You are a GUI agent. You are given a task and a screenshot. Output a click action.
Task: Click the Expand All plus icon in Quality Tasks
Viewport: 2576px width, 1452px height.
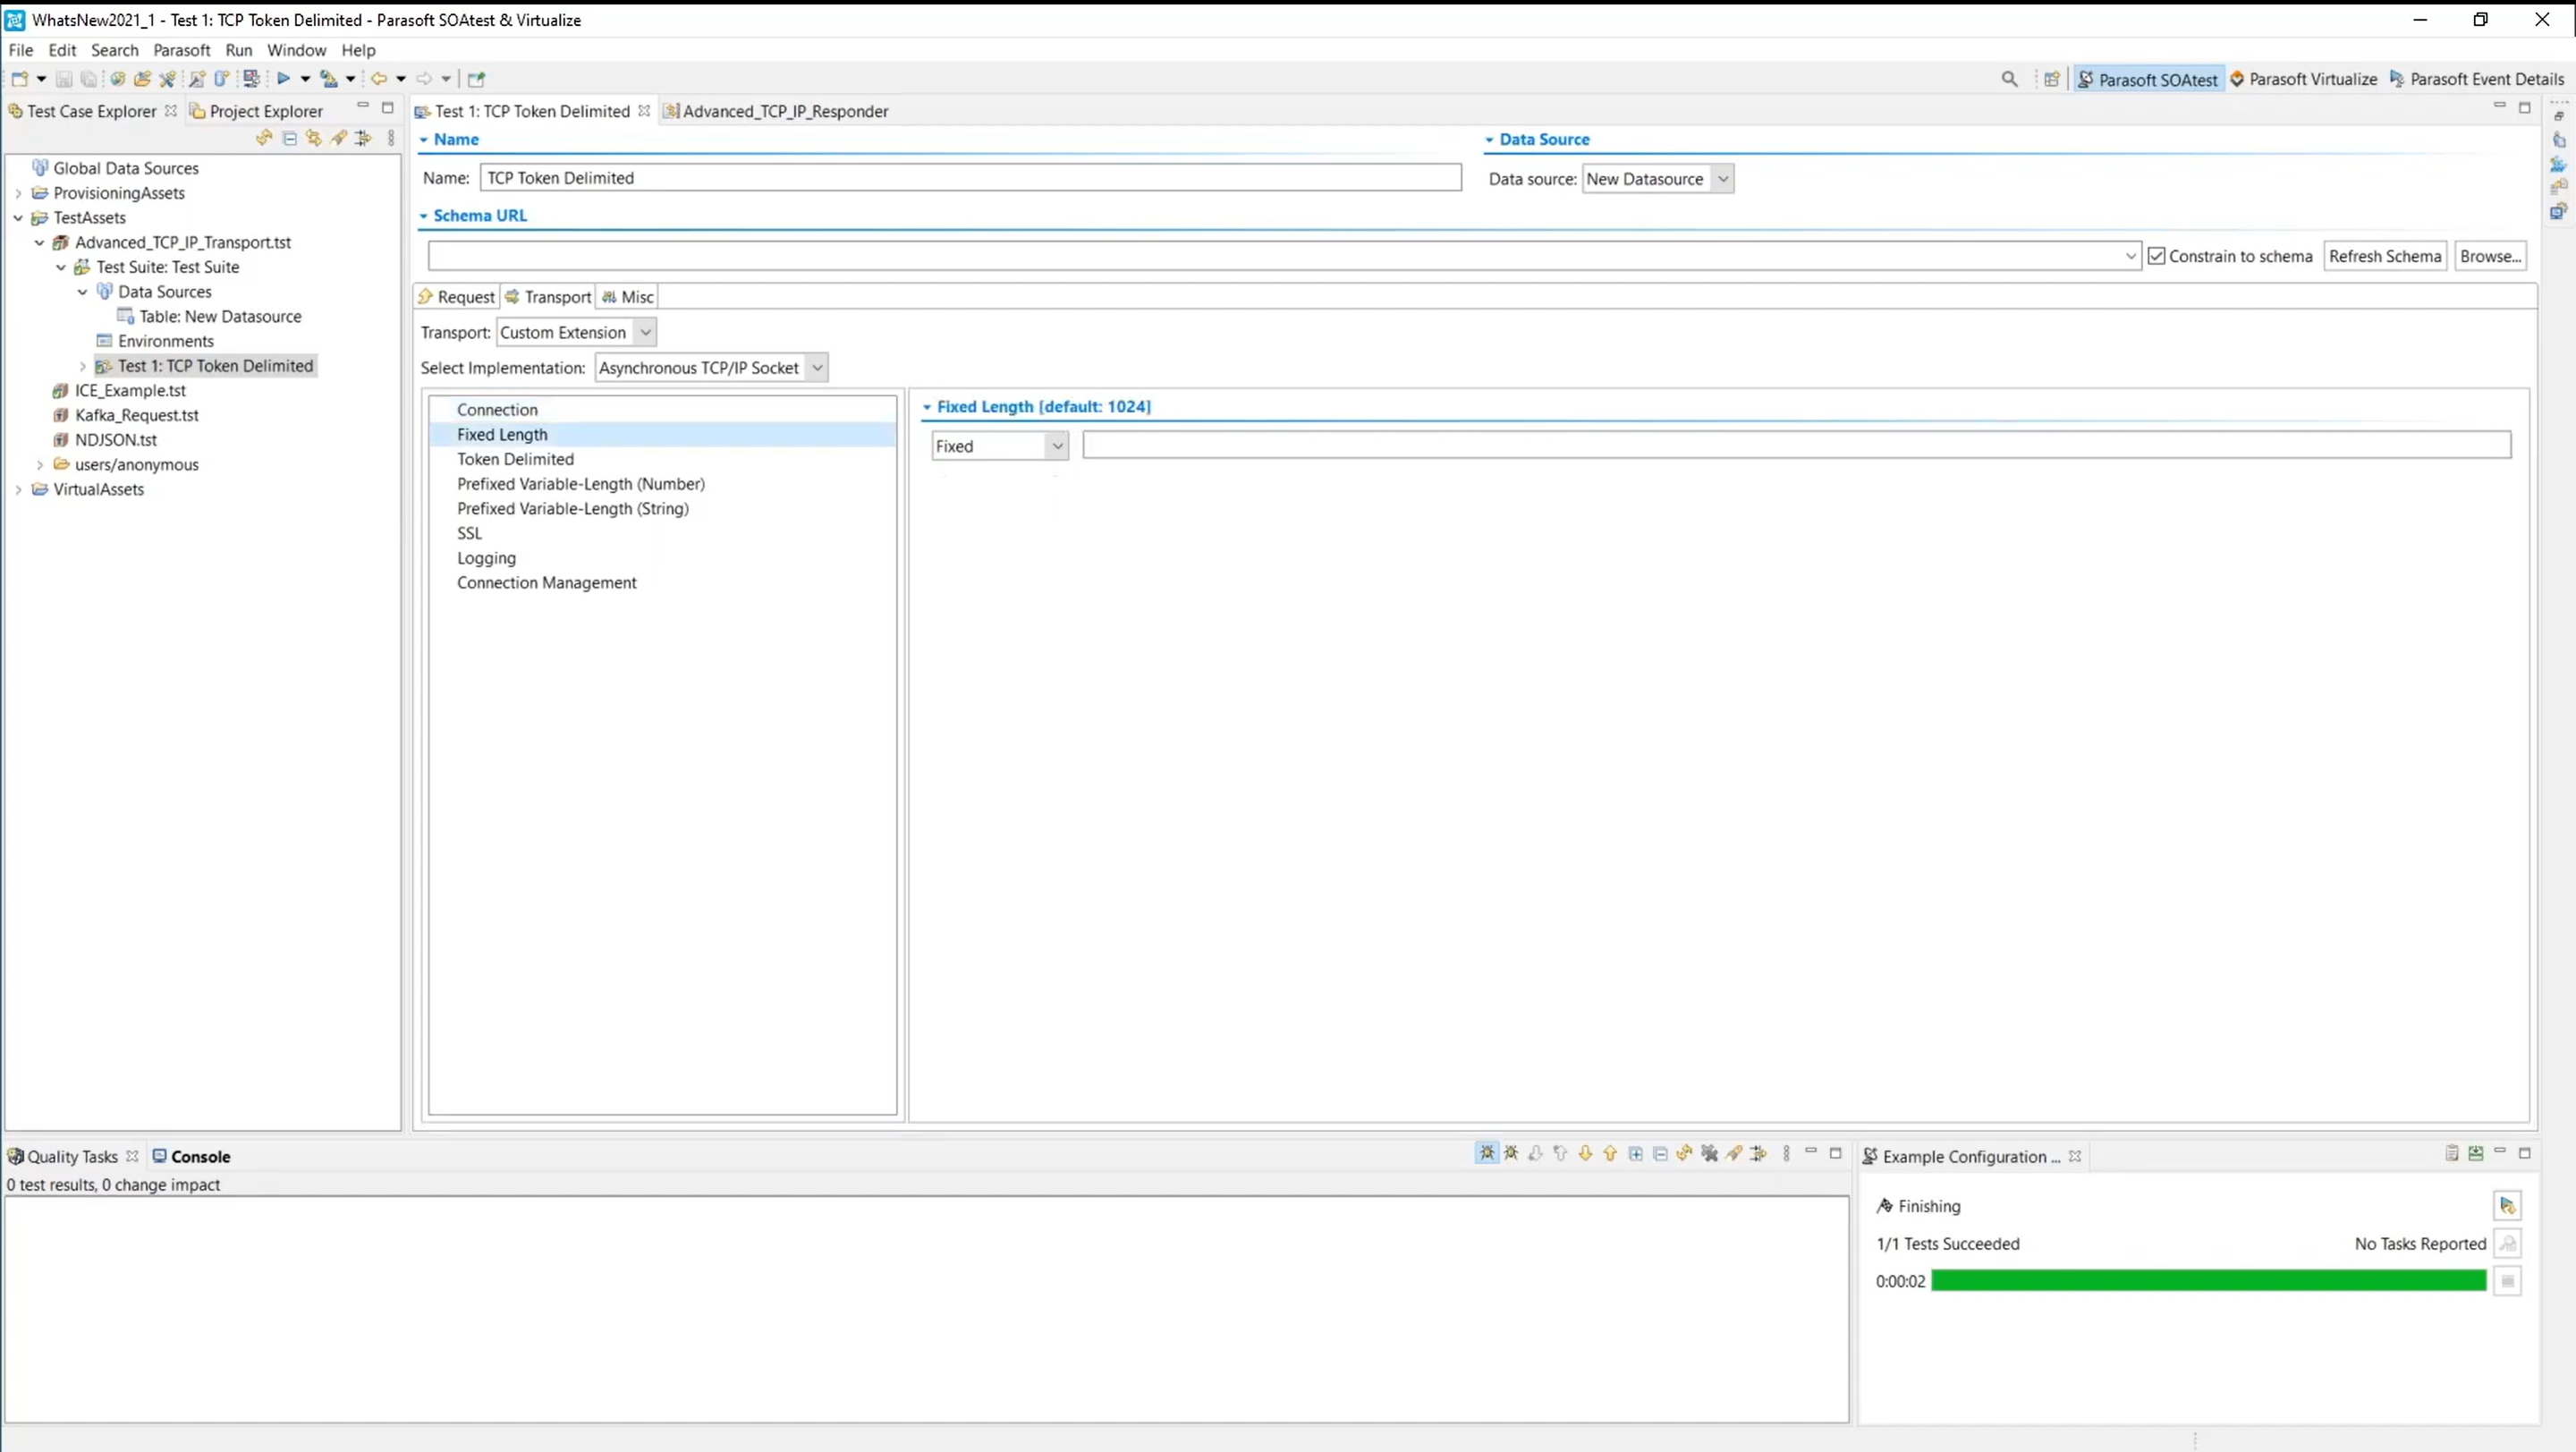coord(1635,1153)
